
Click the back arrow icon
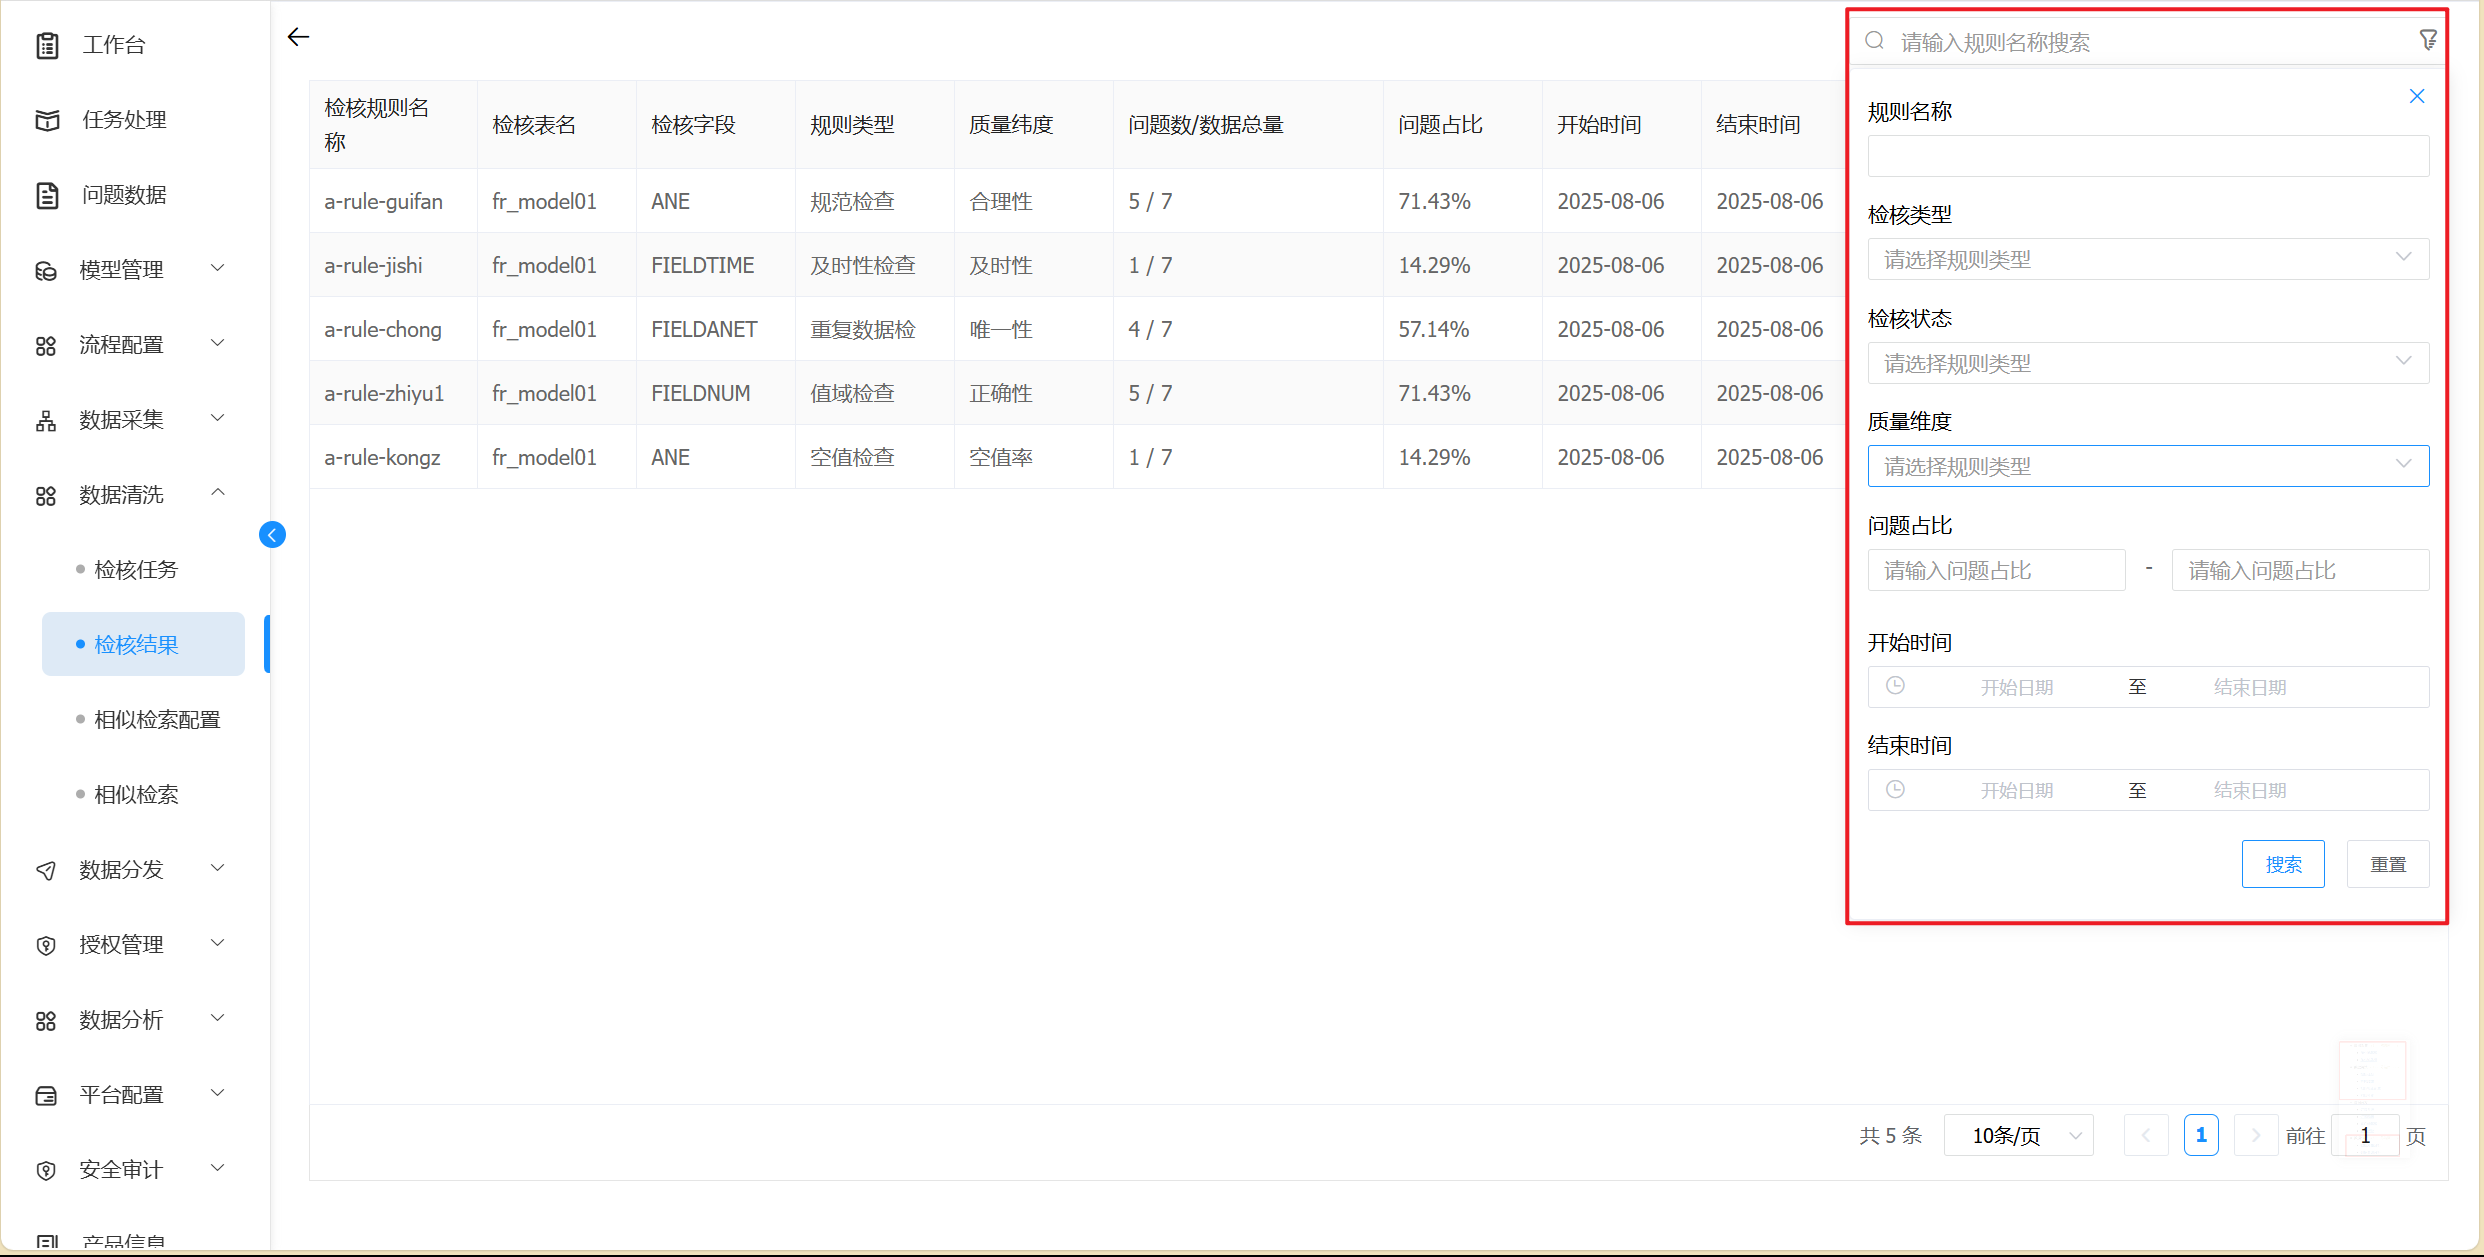point(298,38)
